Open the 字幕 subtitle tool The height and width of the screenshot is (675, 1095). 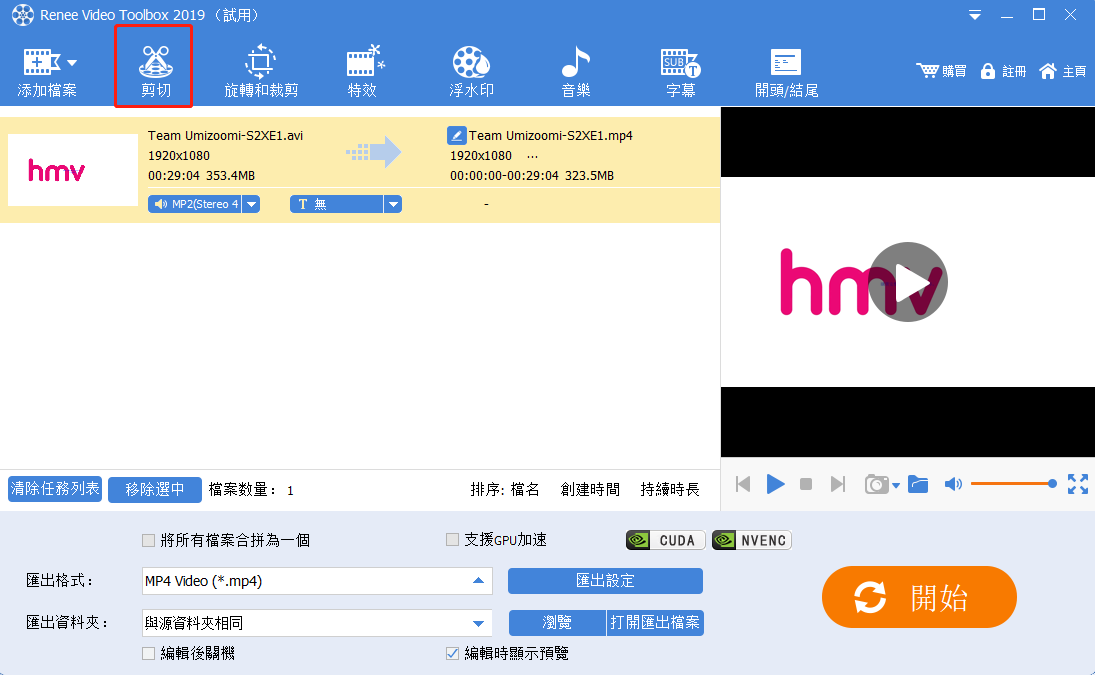(681, 71)
